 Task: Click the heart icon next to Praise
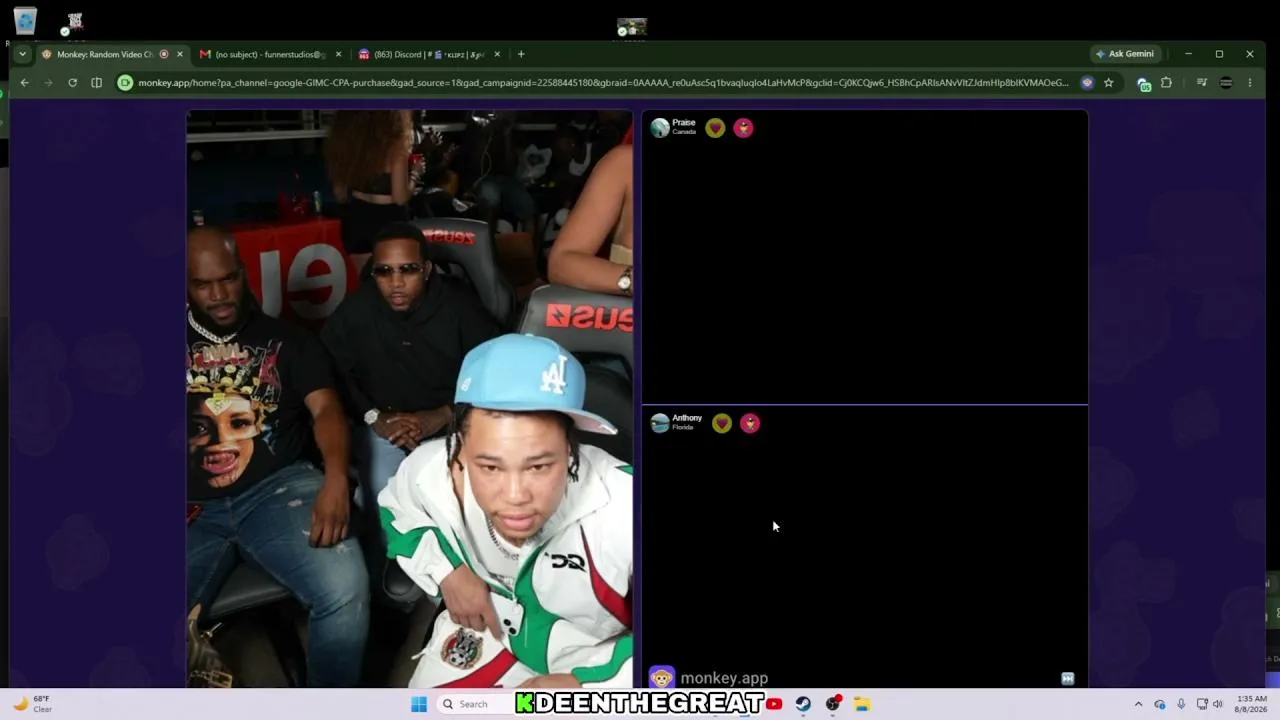[715, 128]
